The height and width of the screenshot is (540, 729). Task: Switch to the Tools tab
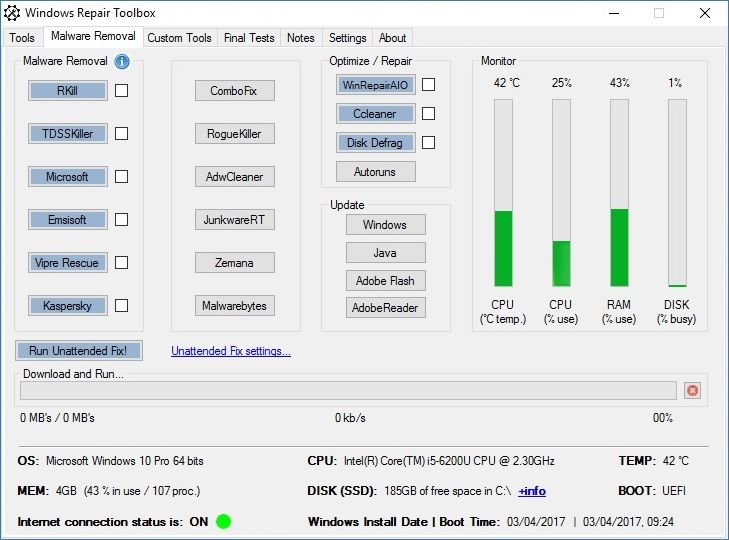pos(22,38)
